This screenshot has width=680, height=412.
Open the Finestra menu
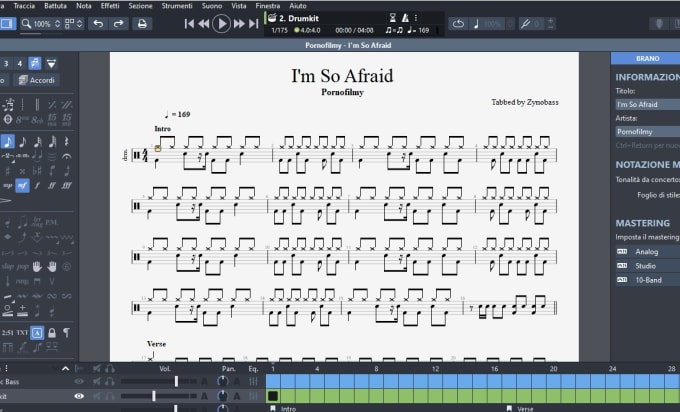(x=268, y=6)
